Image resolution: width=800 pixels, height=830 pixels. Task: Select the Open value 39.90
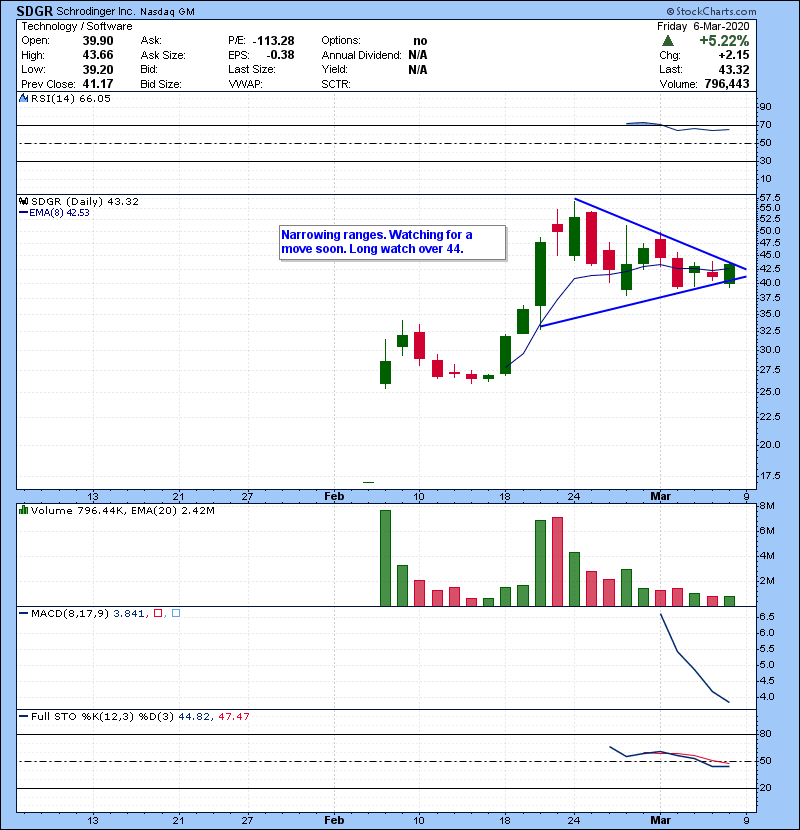click(x=98, y=41)
